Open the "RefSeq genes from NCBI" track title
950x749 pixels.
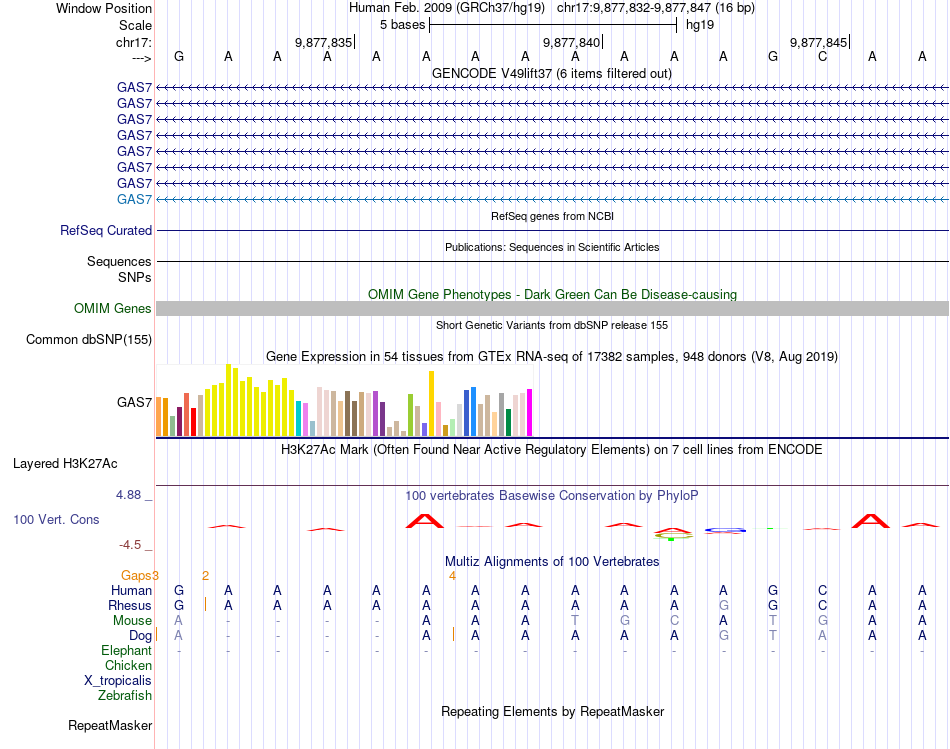pos(553,216)
